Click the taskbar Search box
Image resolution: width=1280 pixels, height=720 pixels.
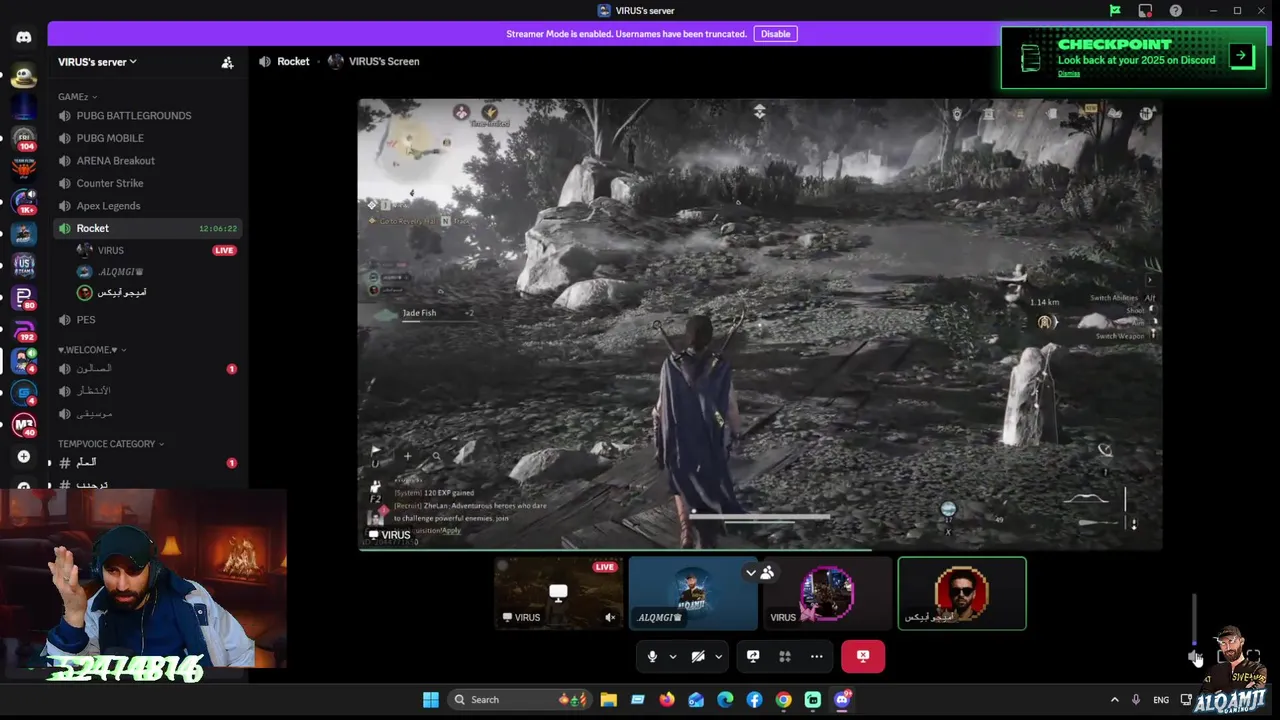point(518,700)
